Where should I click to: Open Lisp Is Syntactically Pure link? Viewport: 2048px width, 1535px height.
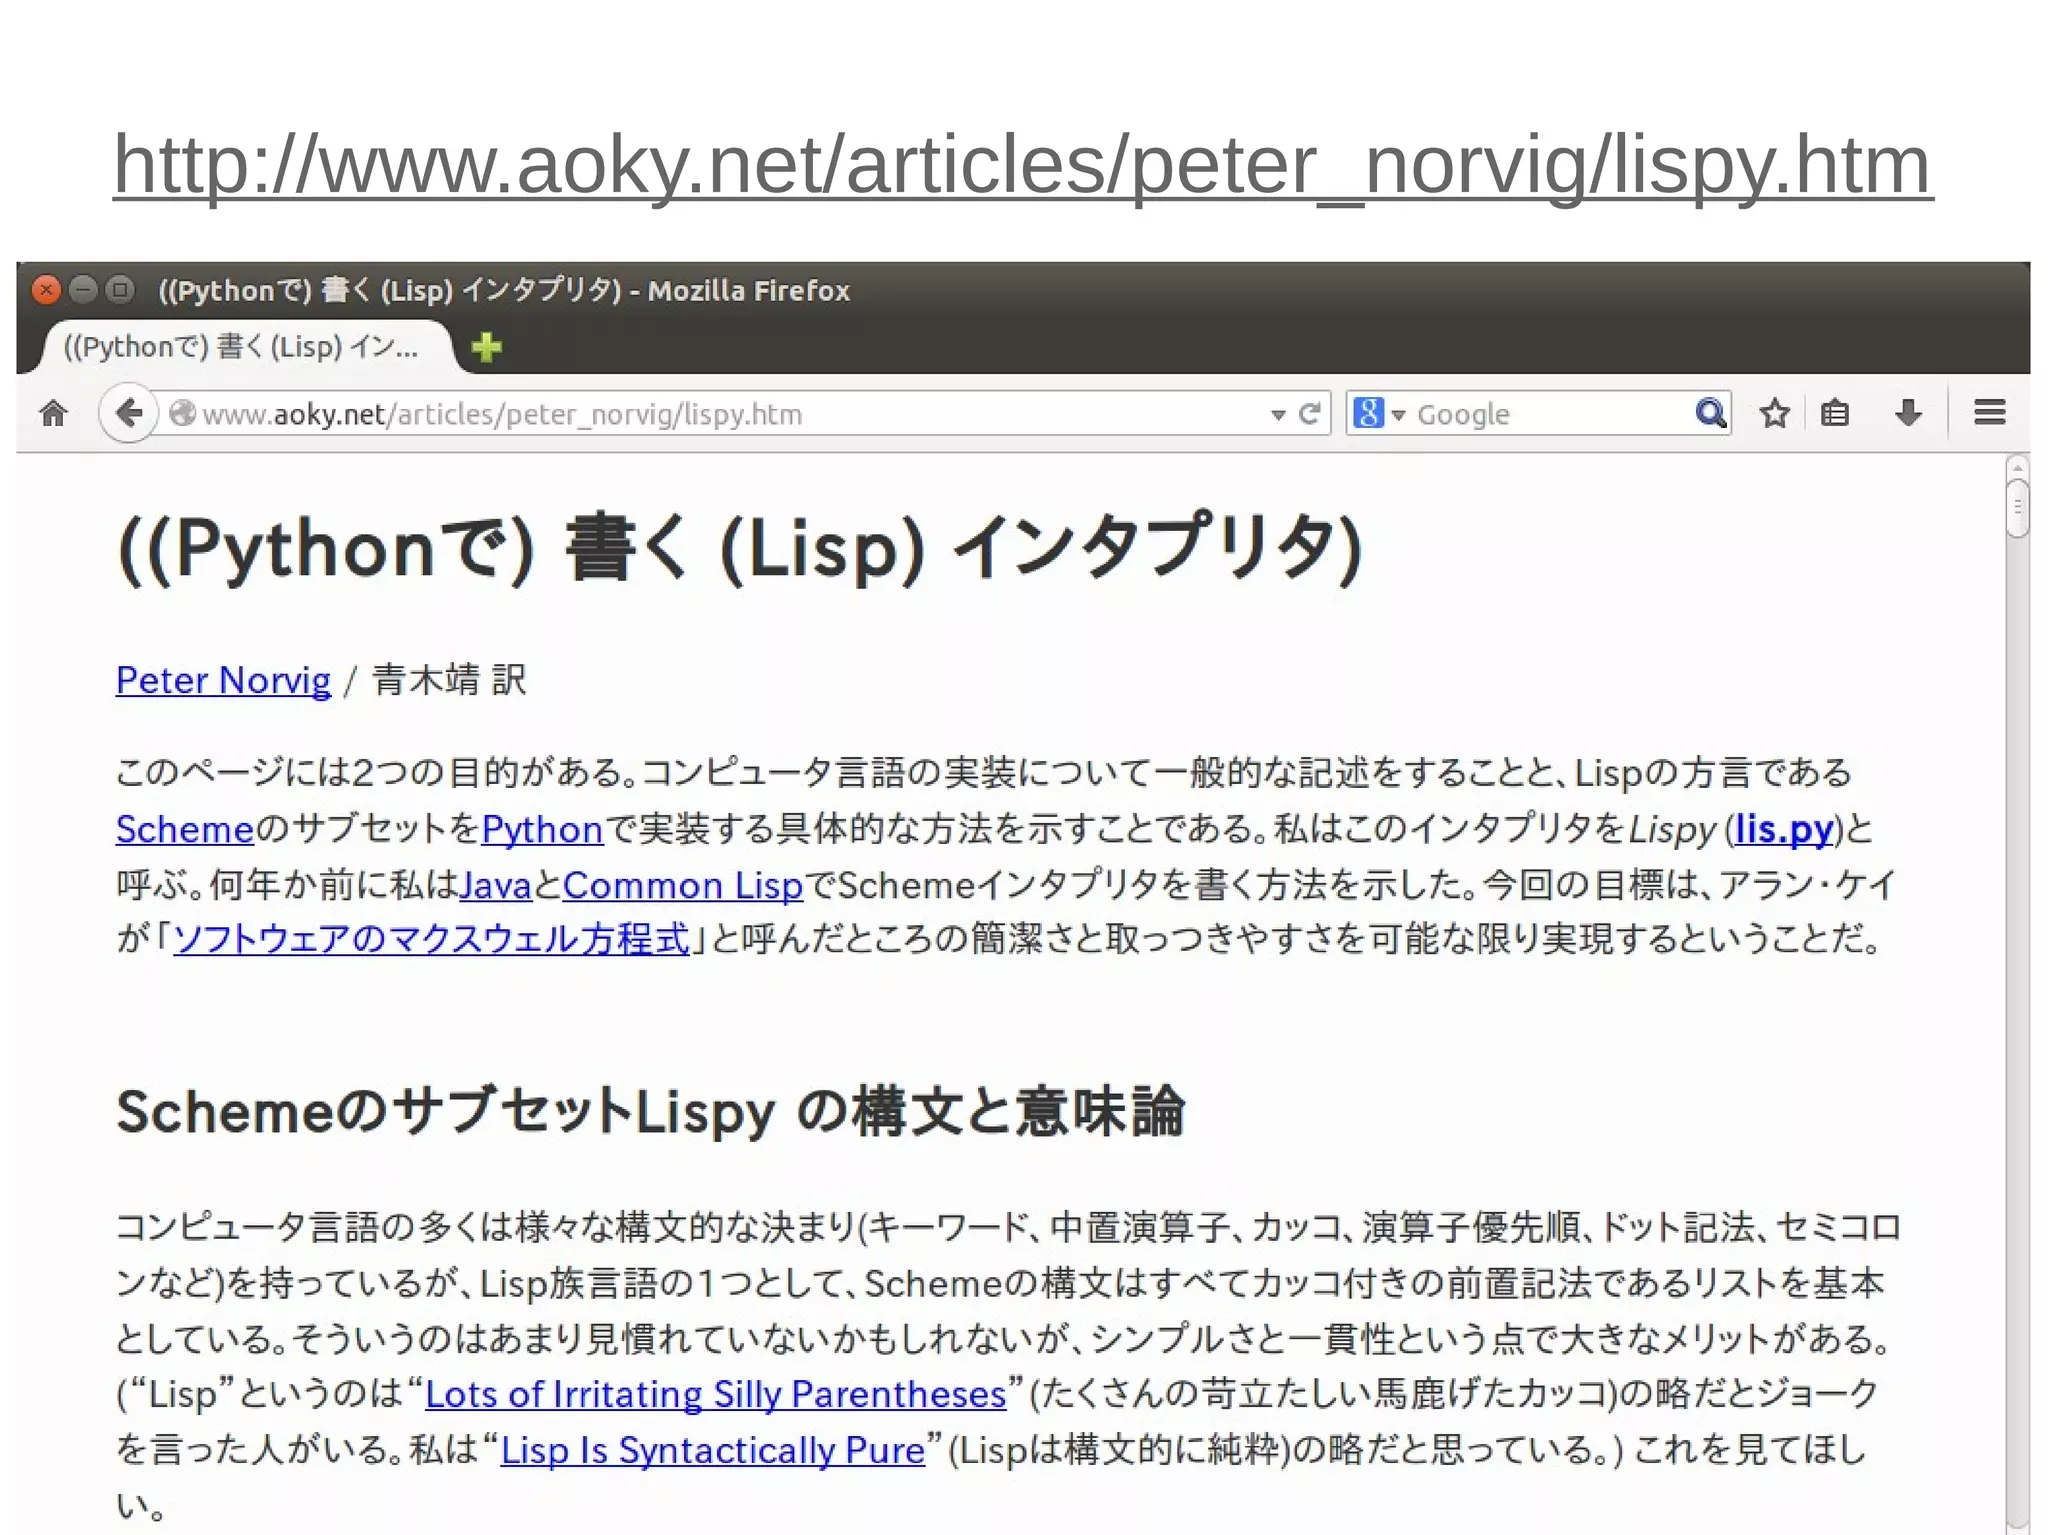coord(713,1450)
